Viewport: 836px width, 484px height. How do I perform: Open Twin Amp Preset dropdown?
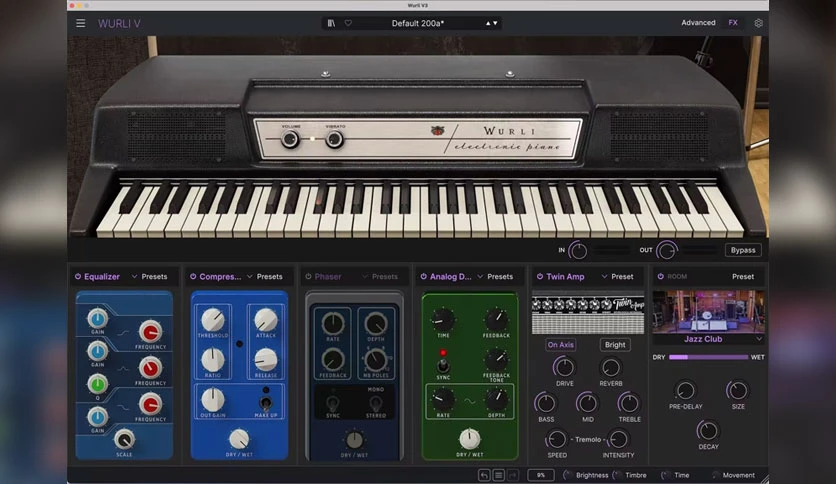[x=617, y=276]
